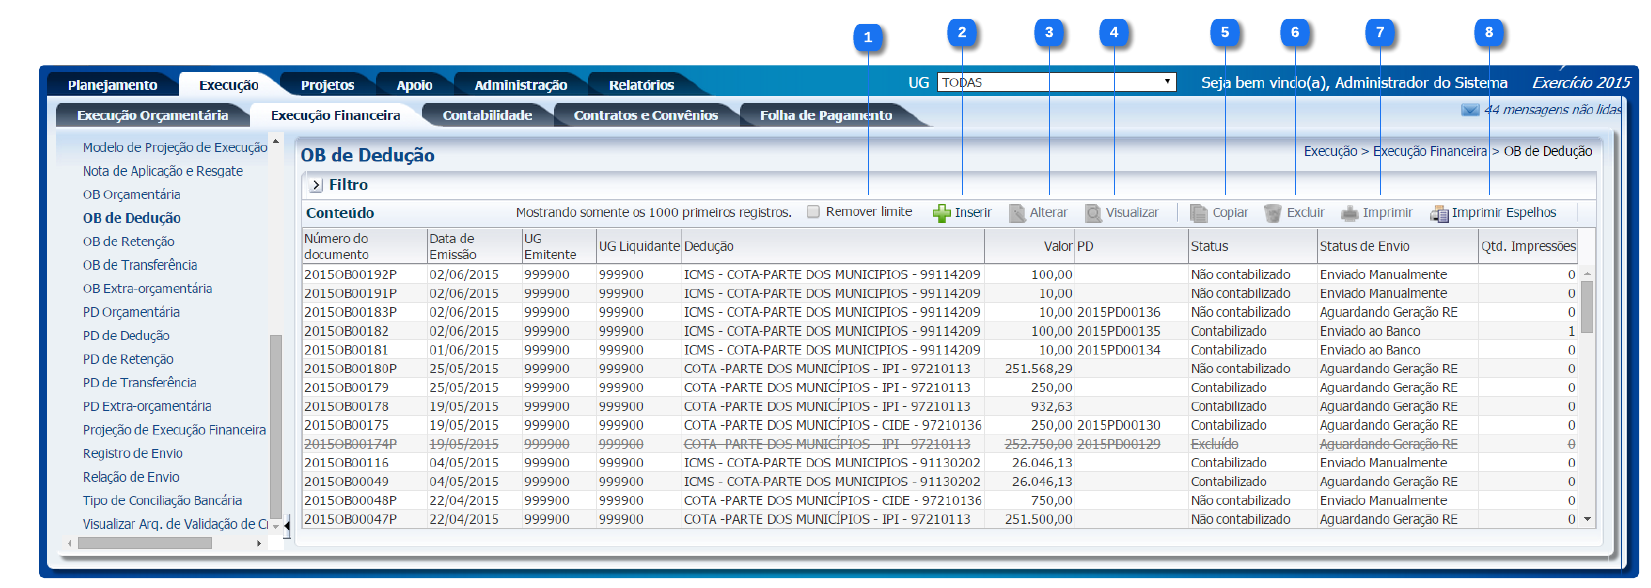Click the Visualizar magnifier icon
The width and height of the screenshot is (1651, 588).
1094,213
